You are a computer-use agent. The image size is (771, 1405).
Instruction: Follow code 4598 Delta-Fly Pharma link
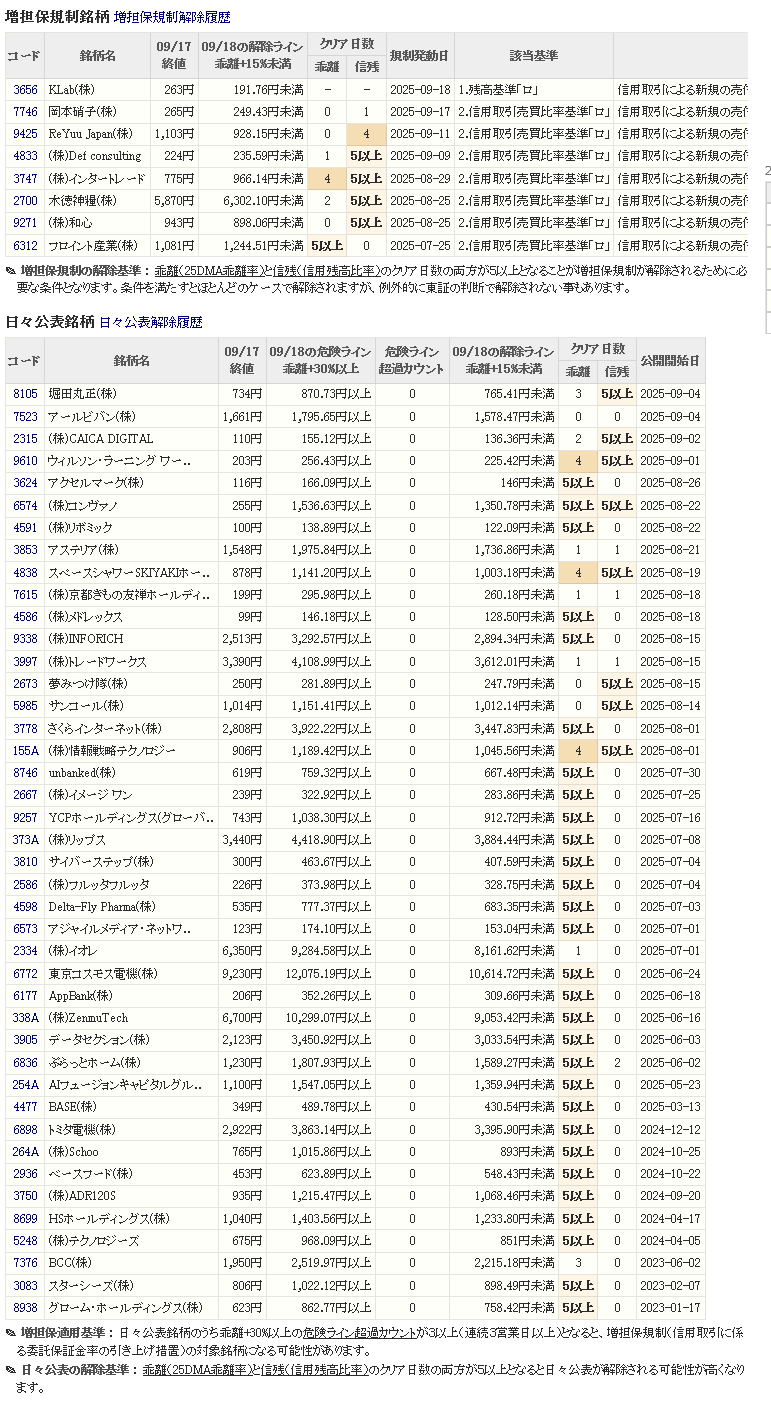pos(25,906)
